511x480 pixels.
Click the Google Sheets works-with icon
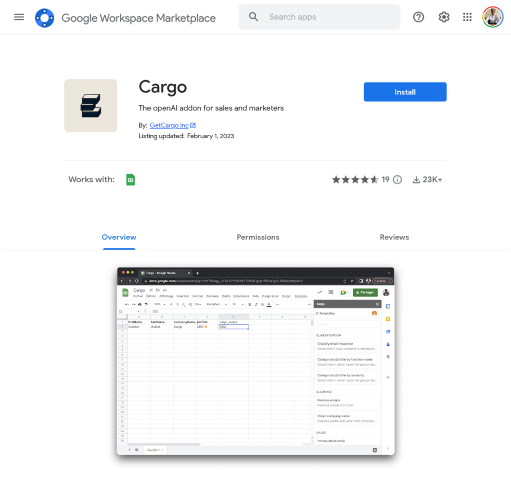pos(131,180)
